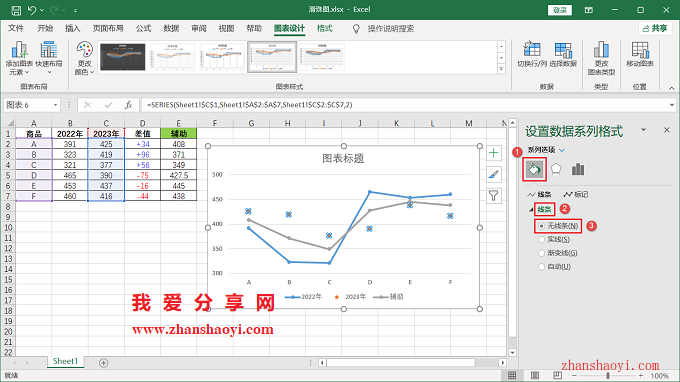This screenshot has height=382, width=680.
Task: Click the zoom slider handle
Action: click(608, 375)
